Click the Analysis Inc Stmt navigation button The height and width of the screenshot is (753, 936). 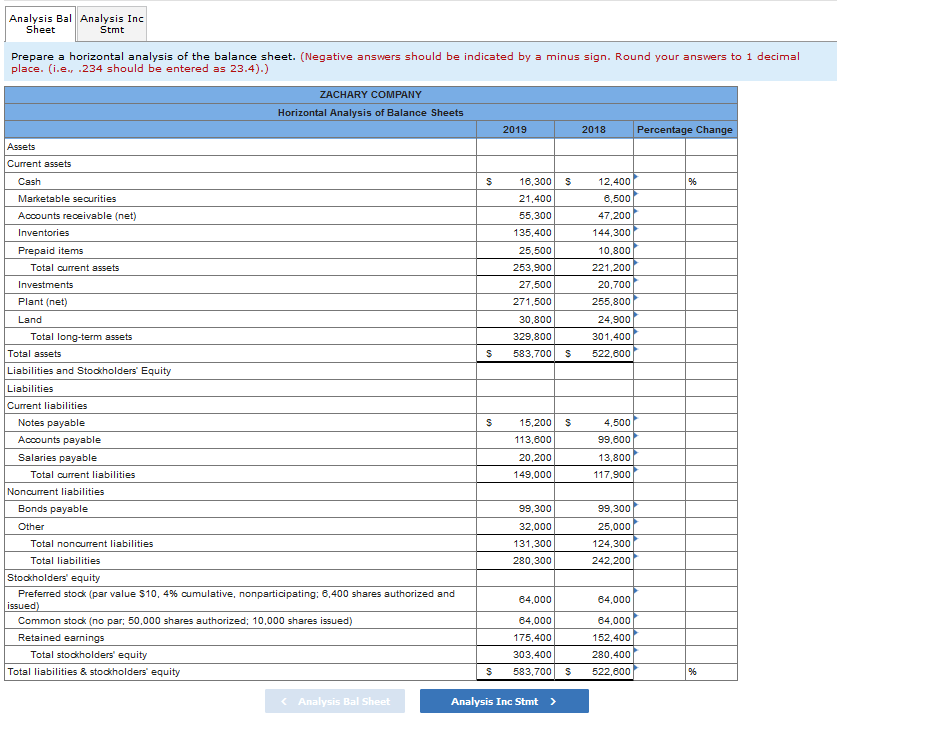point(503,701)
